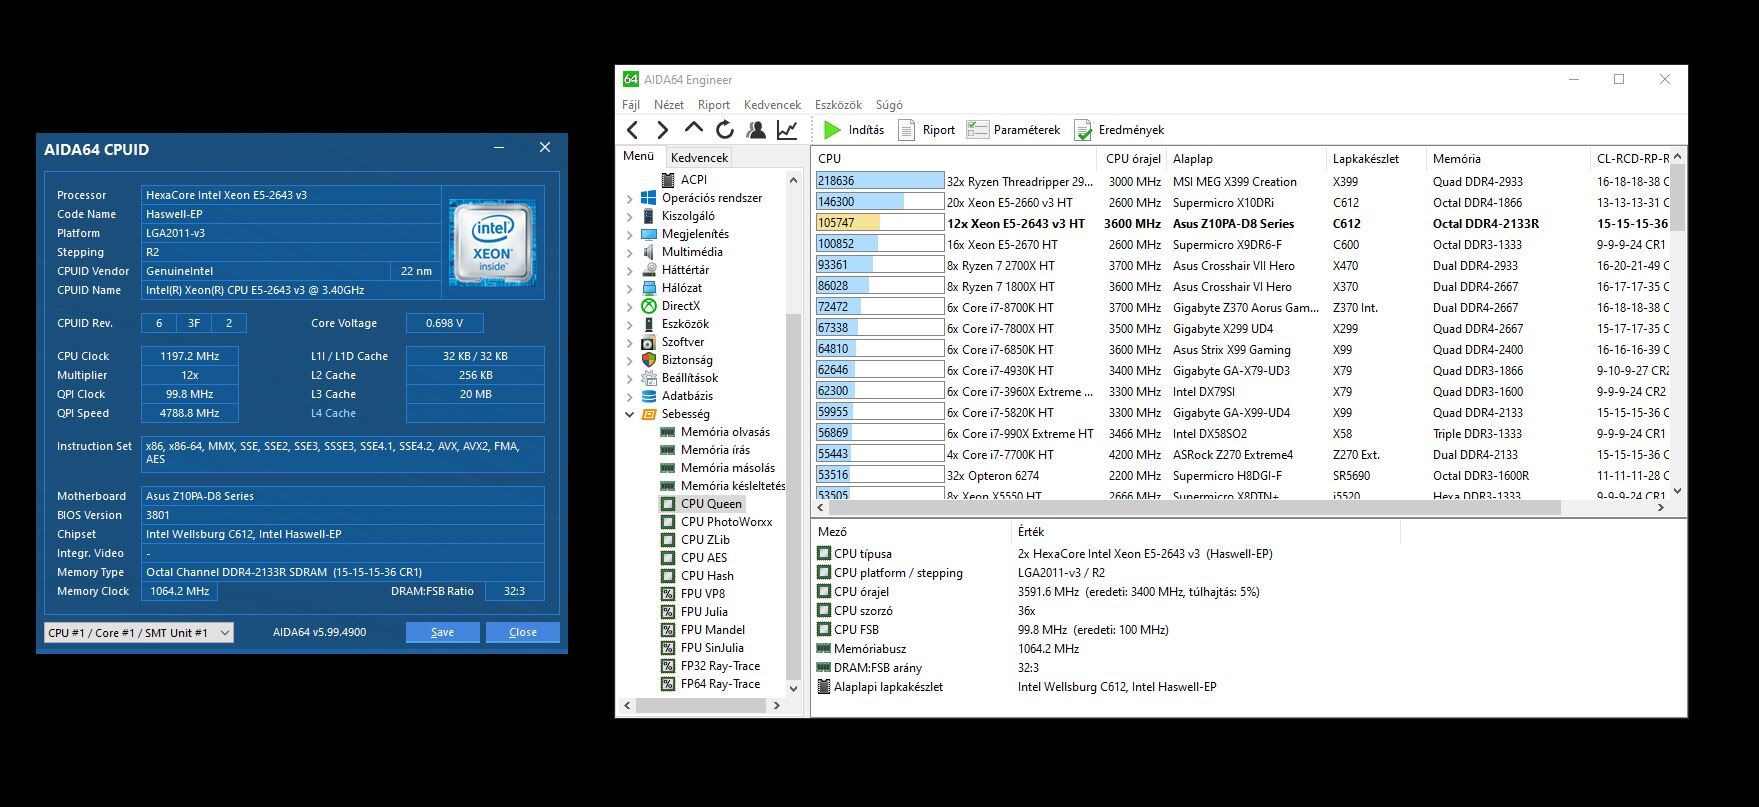
Task: Select FPU VP8 benchmark
Action: [x=703, y=594]
